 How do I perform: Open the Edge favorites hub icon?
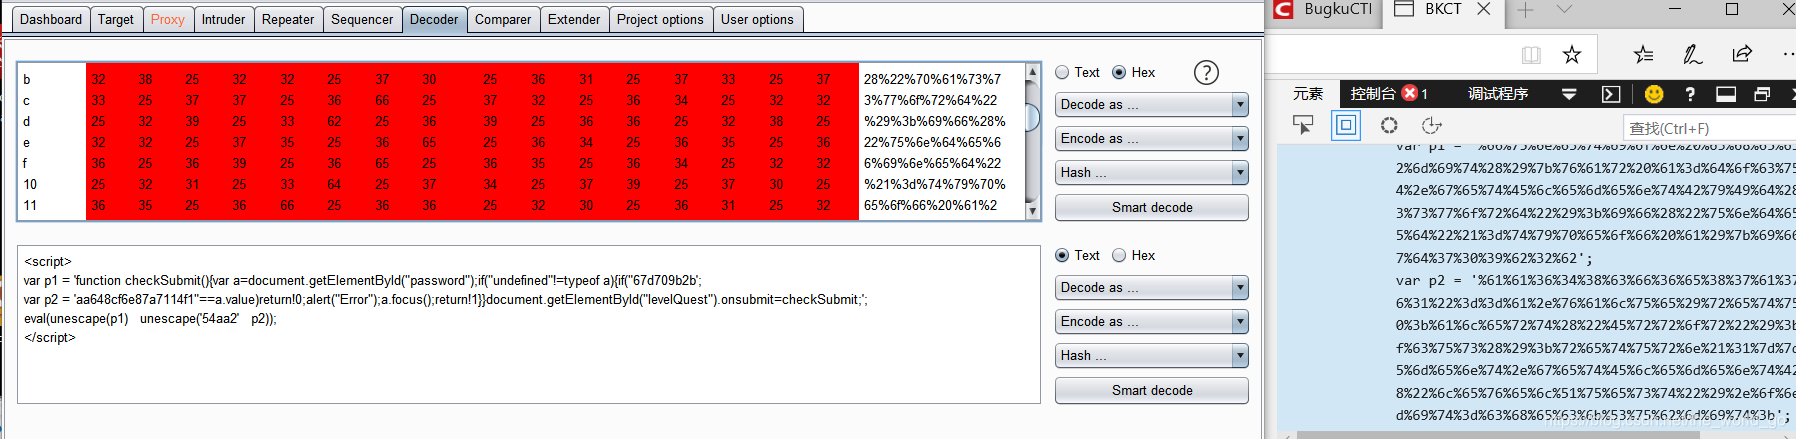point(1643,54)
